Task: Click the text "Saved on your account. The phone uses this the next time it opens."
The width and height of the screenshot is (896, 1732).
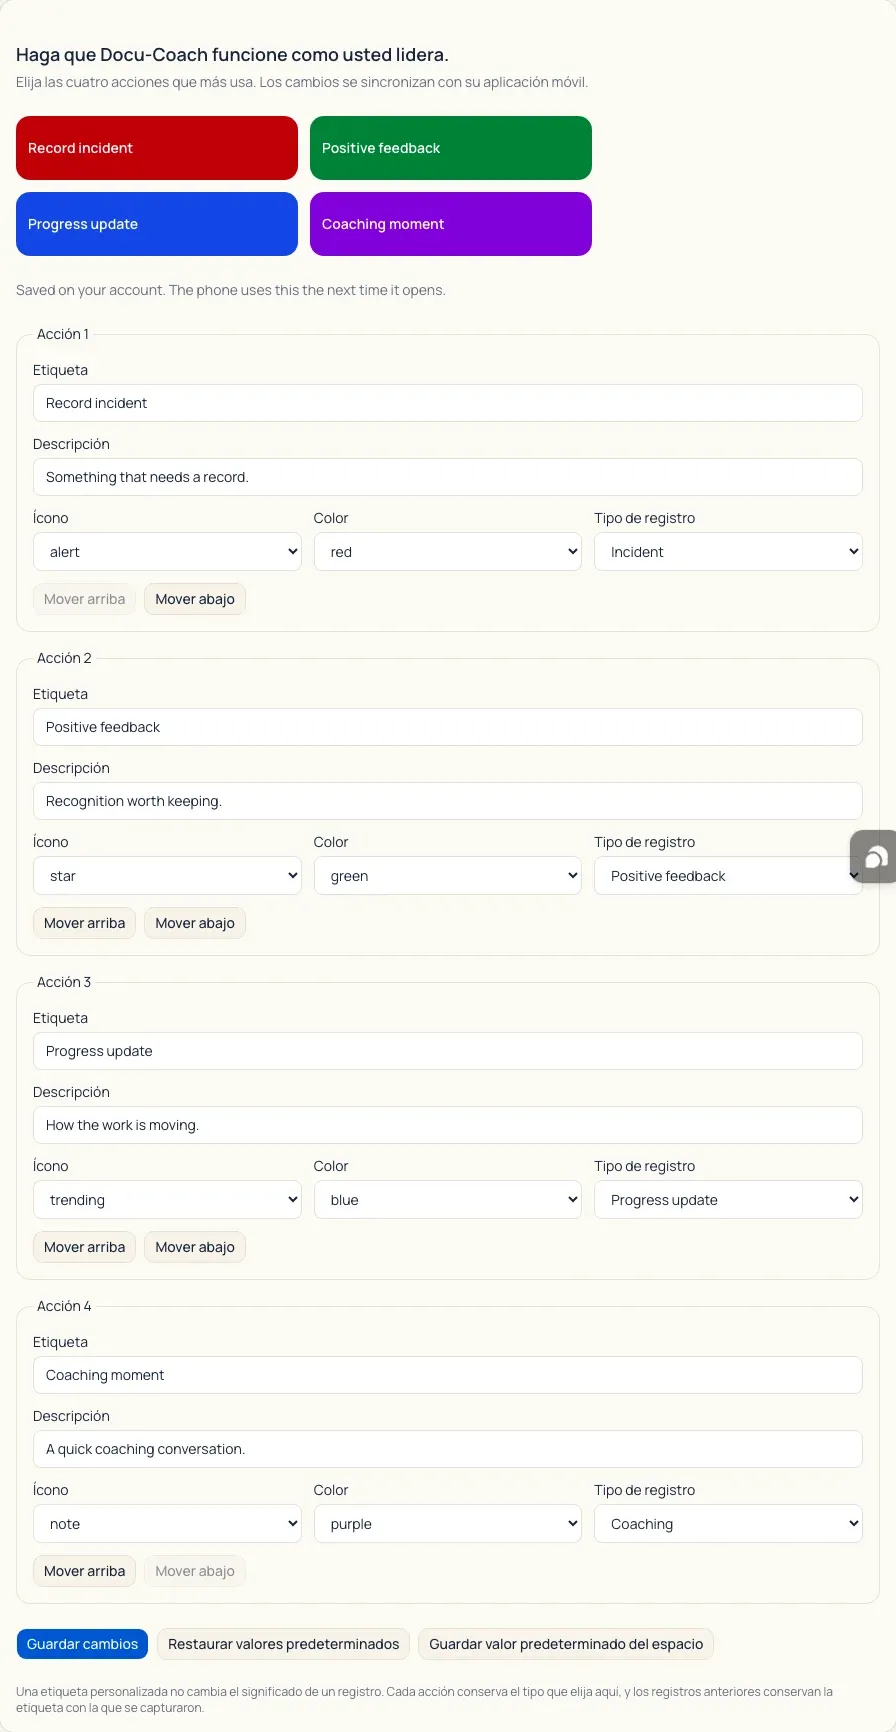Action: pyautogui.click(x=231, y=290)
